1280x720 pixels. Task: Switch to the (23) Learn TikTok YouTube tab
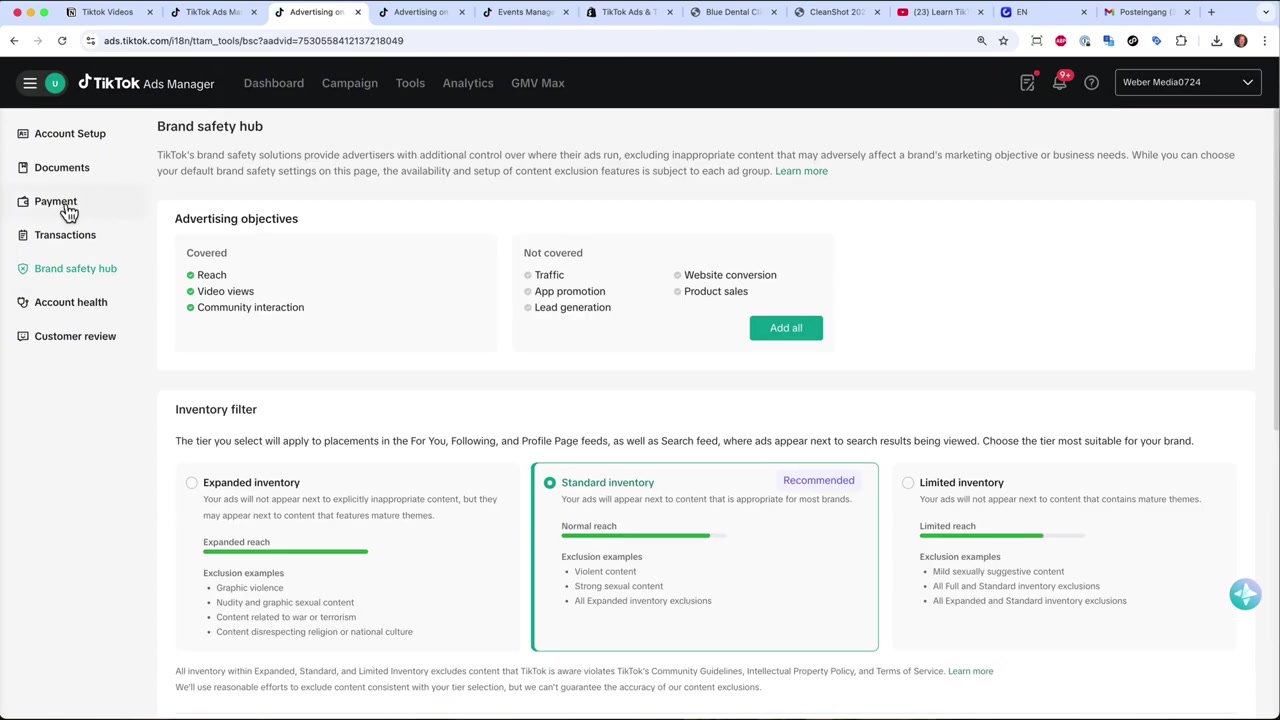(940, 12)
